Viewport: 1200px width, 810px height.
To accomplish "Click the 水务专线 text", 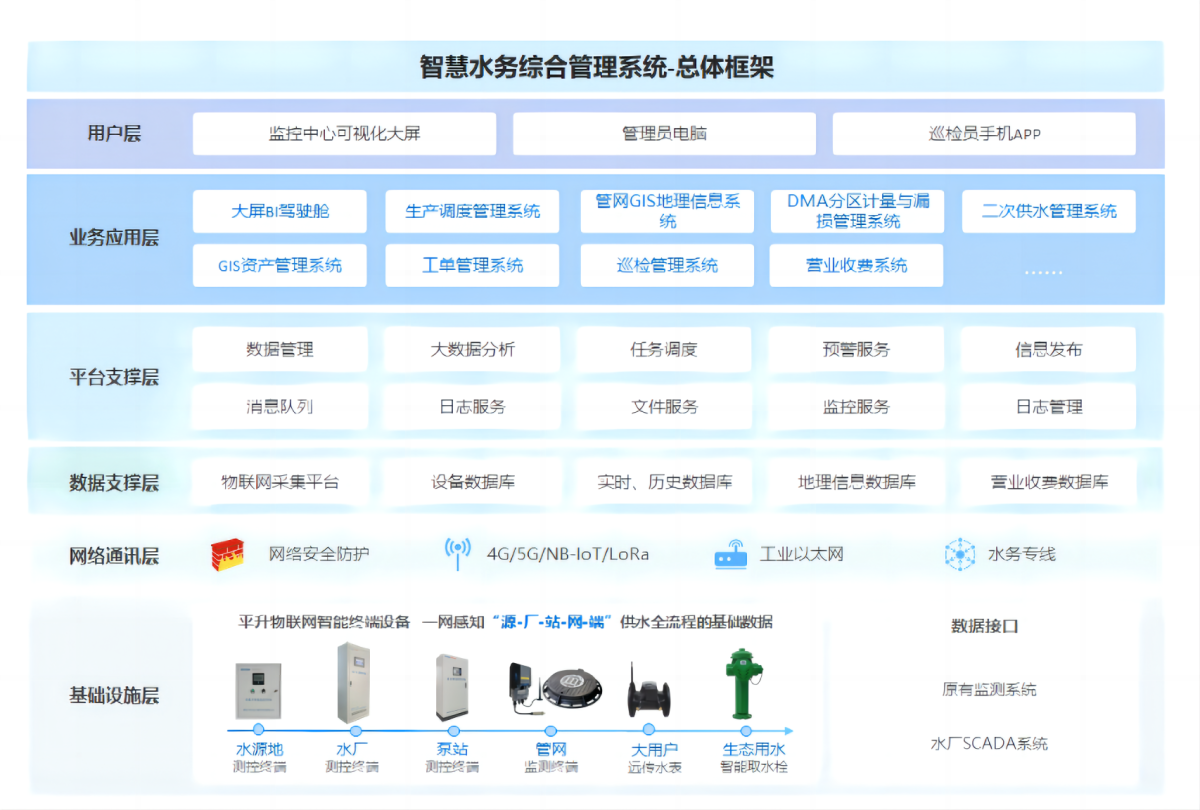I will (x=1021, y=554).
